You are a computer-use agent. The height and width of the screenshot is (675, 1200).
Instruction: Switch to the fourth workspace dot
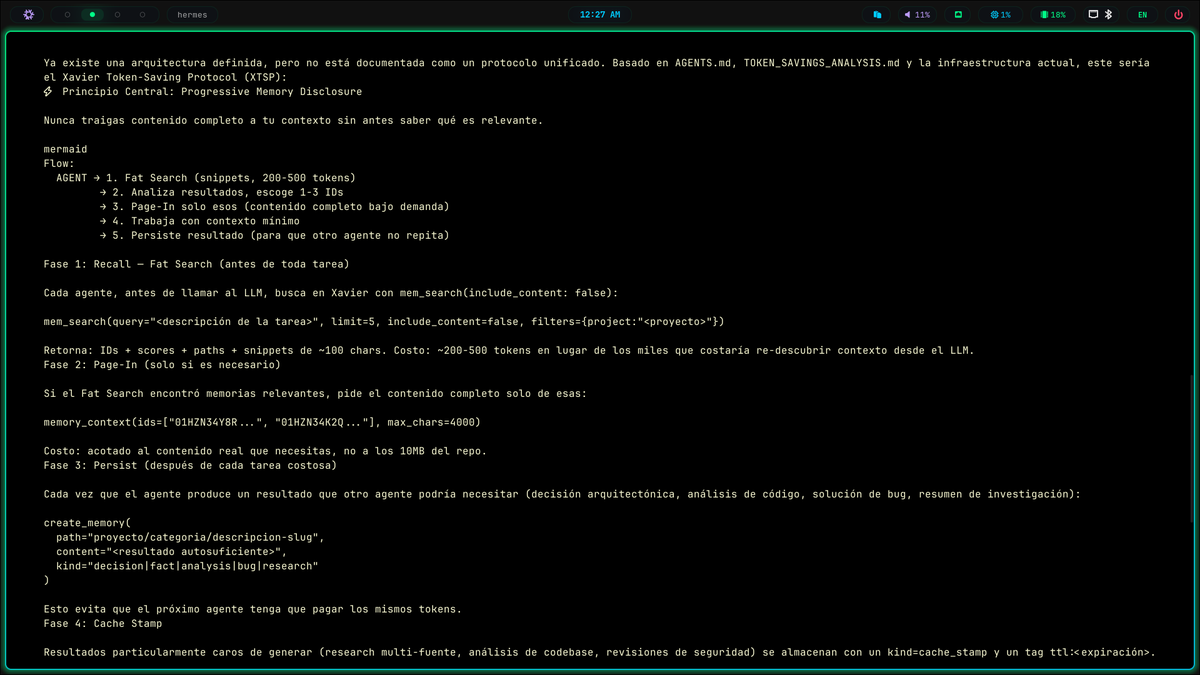coord(142,15)
